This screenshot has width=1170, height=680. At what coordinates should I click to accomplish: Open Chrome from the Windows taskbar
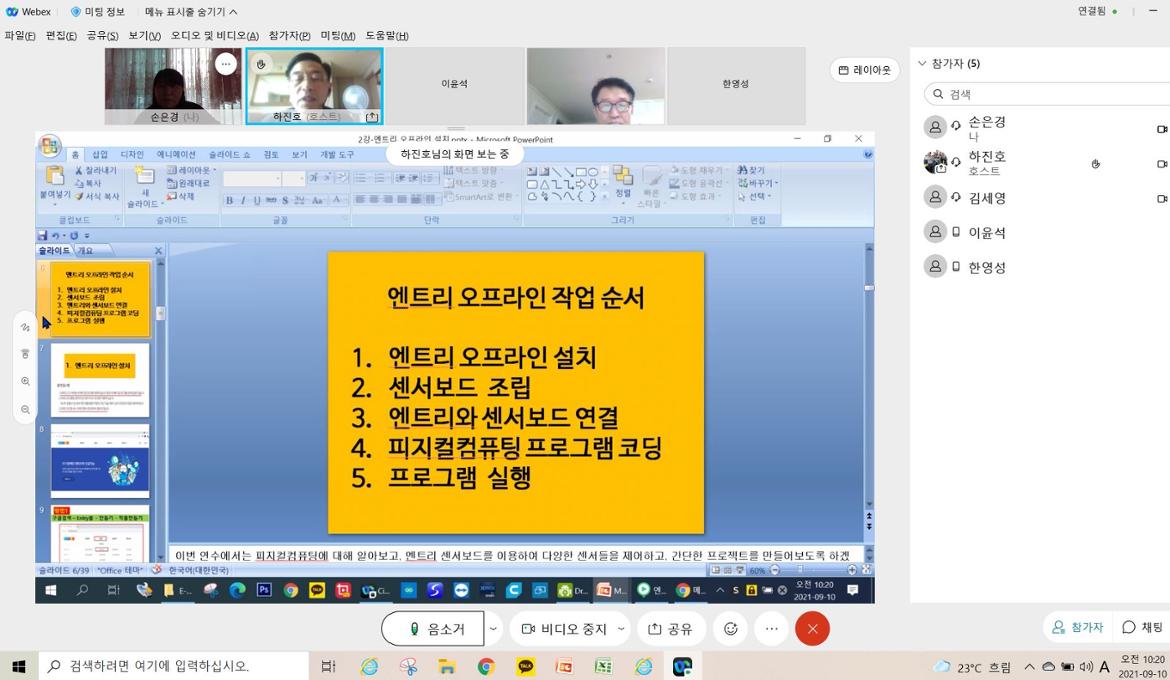pos(486,666)
